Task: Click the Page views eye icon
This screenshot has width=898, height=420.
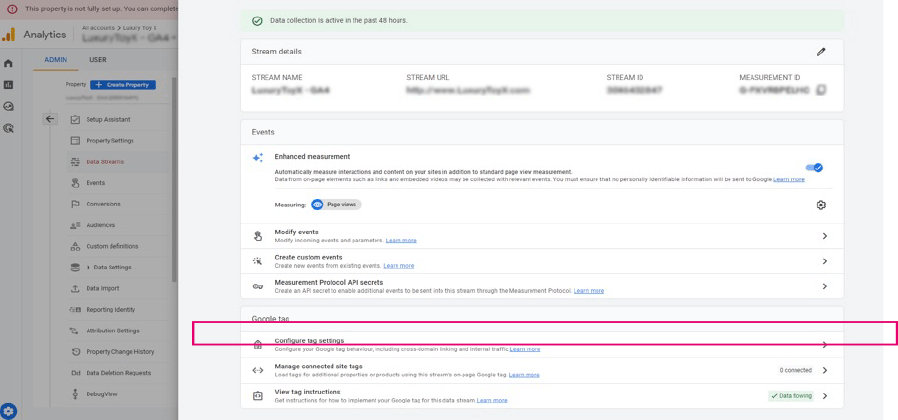Action: point(317,205)
